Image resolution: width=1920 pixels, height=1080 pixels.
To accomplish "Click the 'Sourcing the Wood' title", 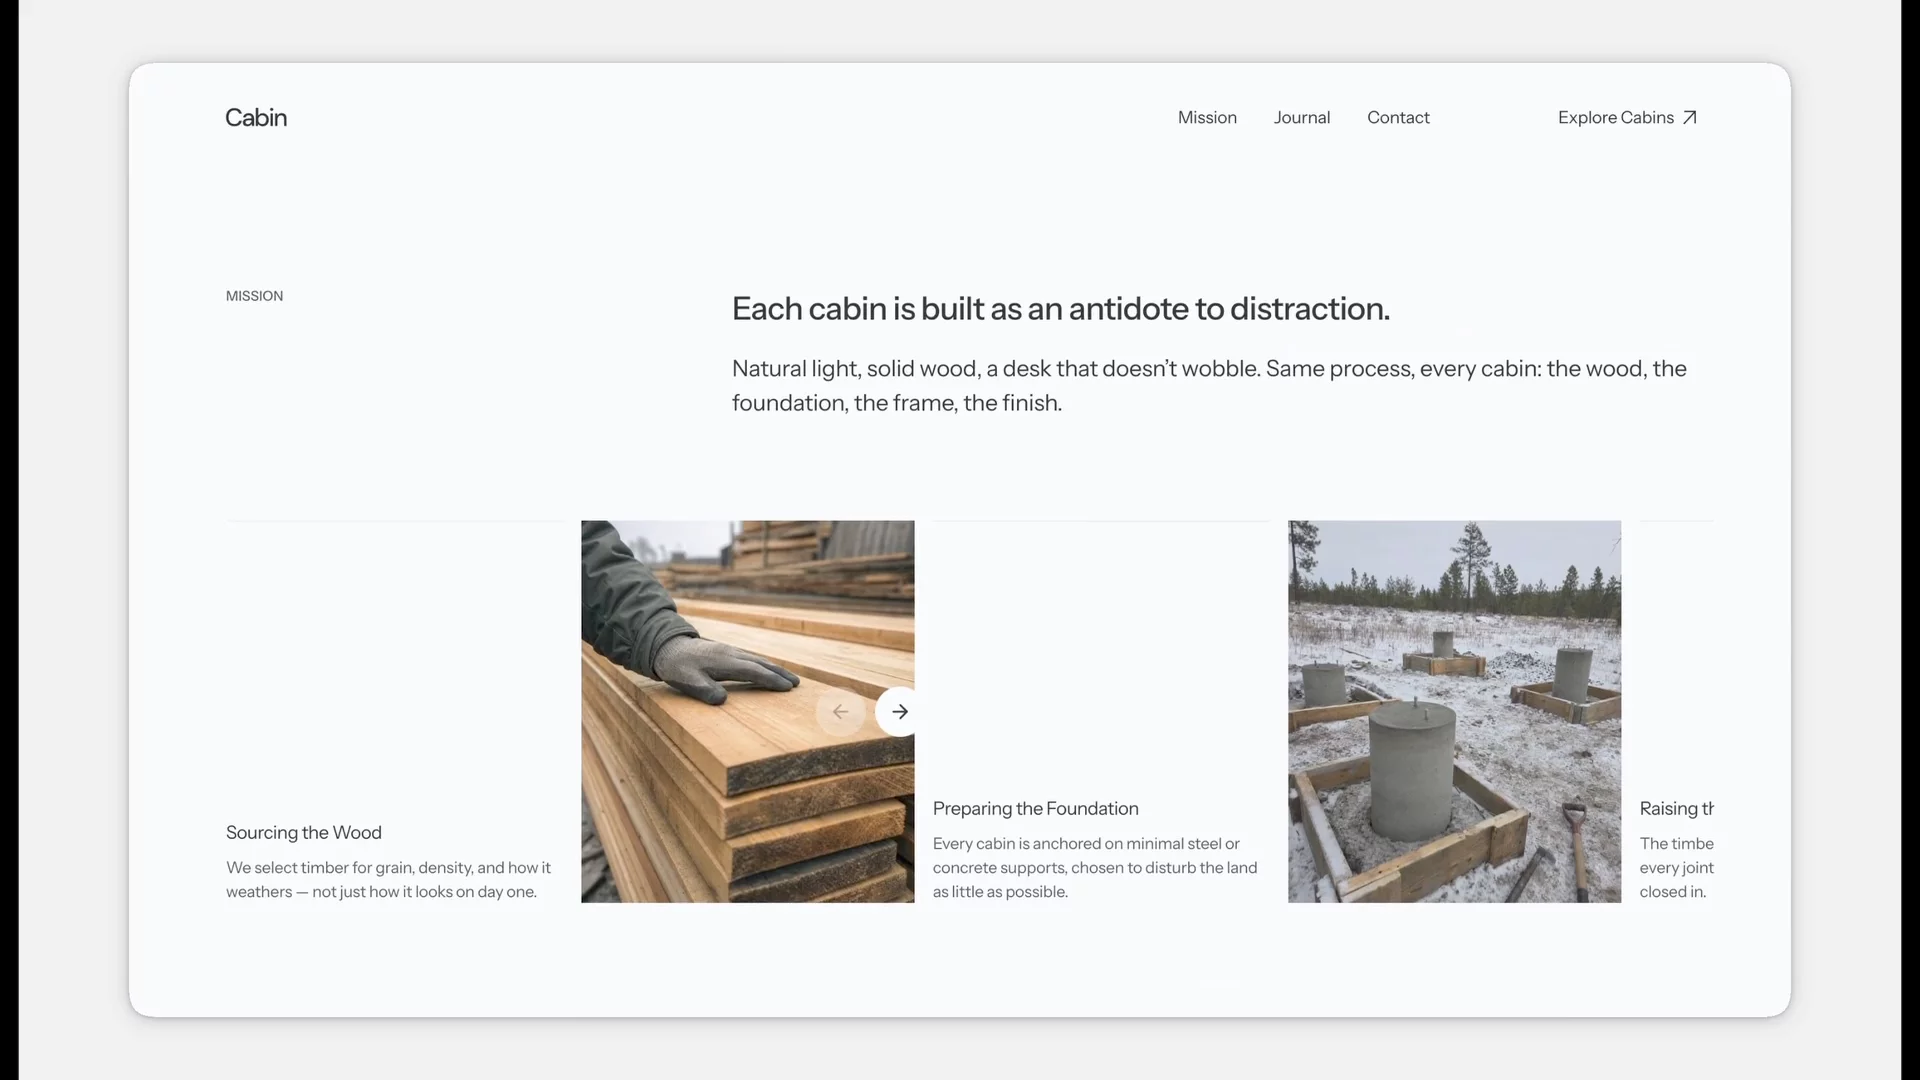I will 304,833.
